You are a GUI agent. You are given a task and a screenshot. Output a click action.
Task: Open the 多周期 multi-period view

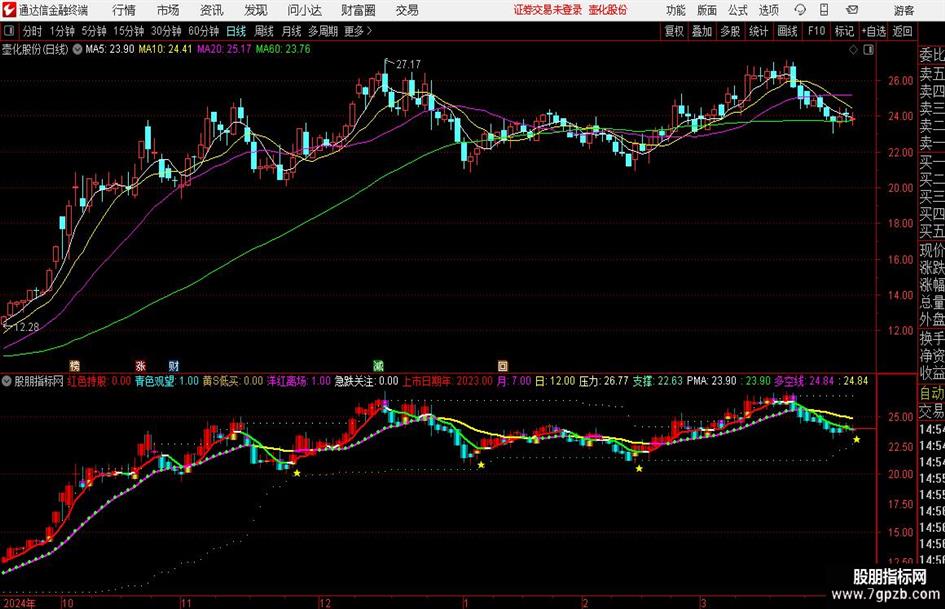tap(323, 31)
